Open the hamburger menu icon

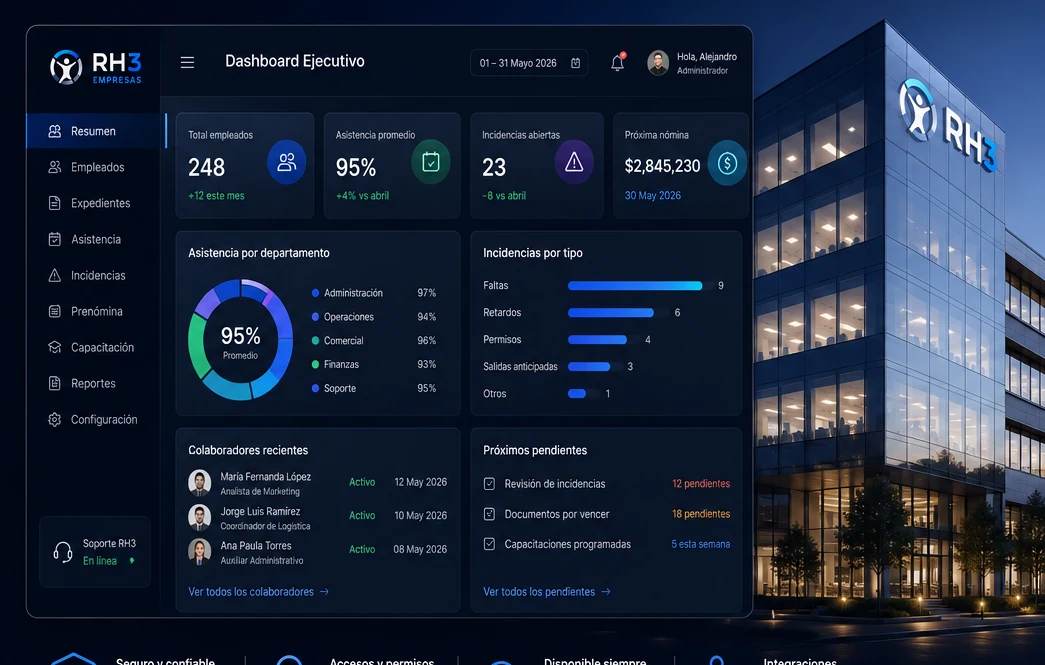(187, 62)
